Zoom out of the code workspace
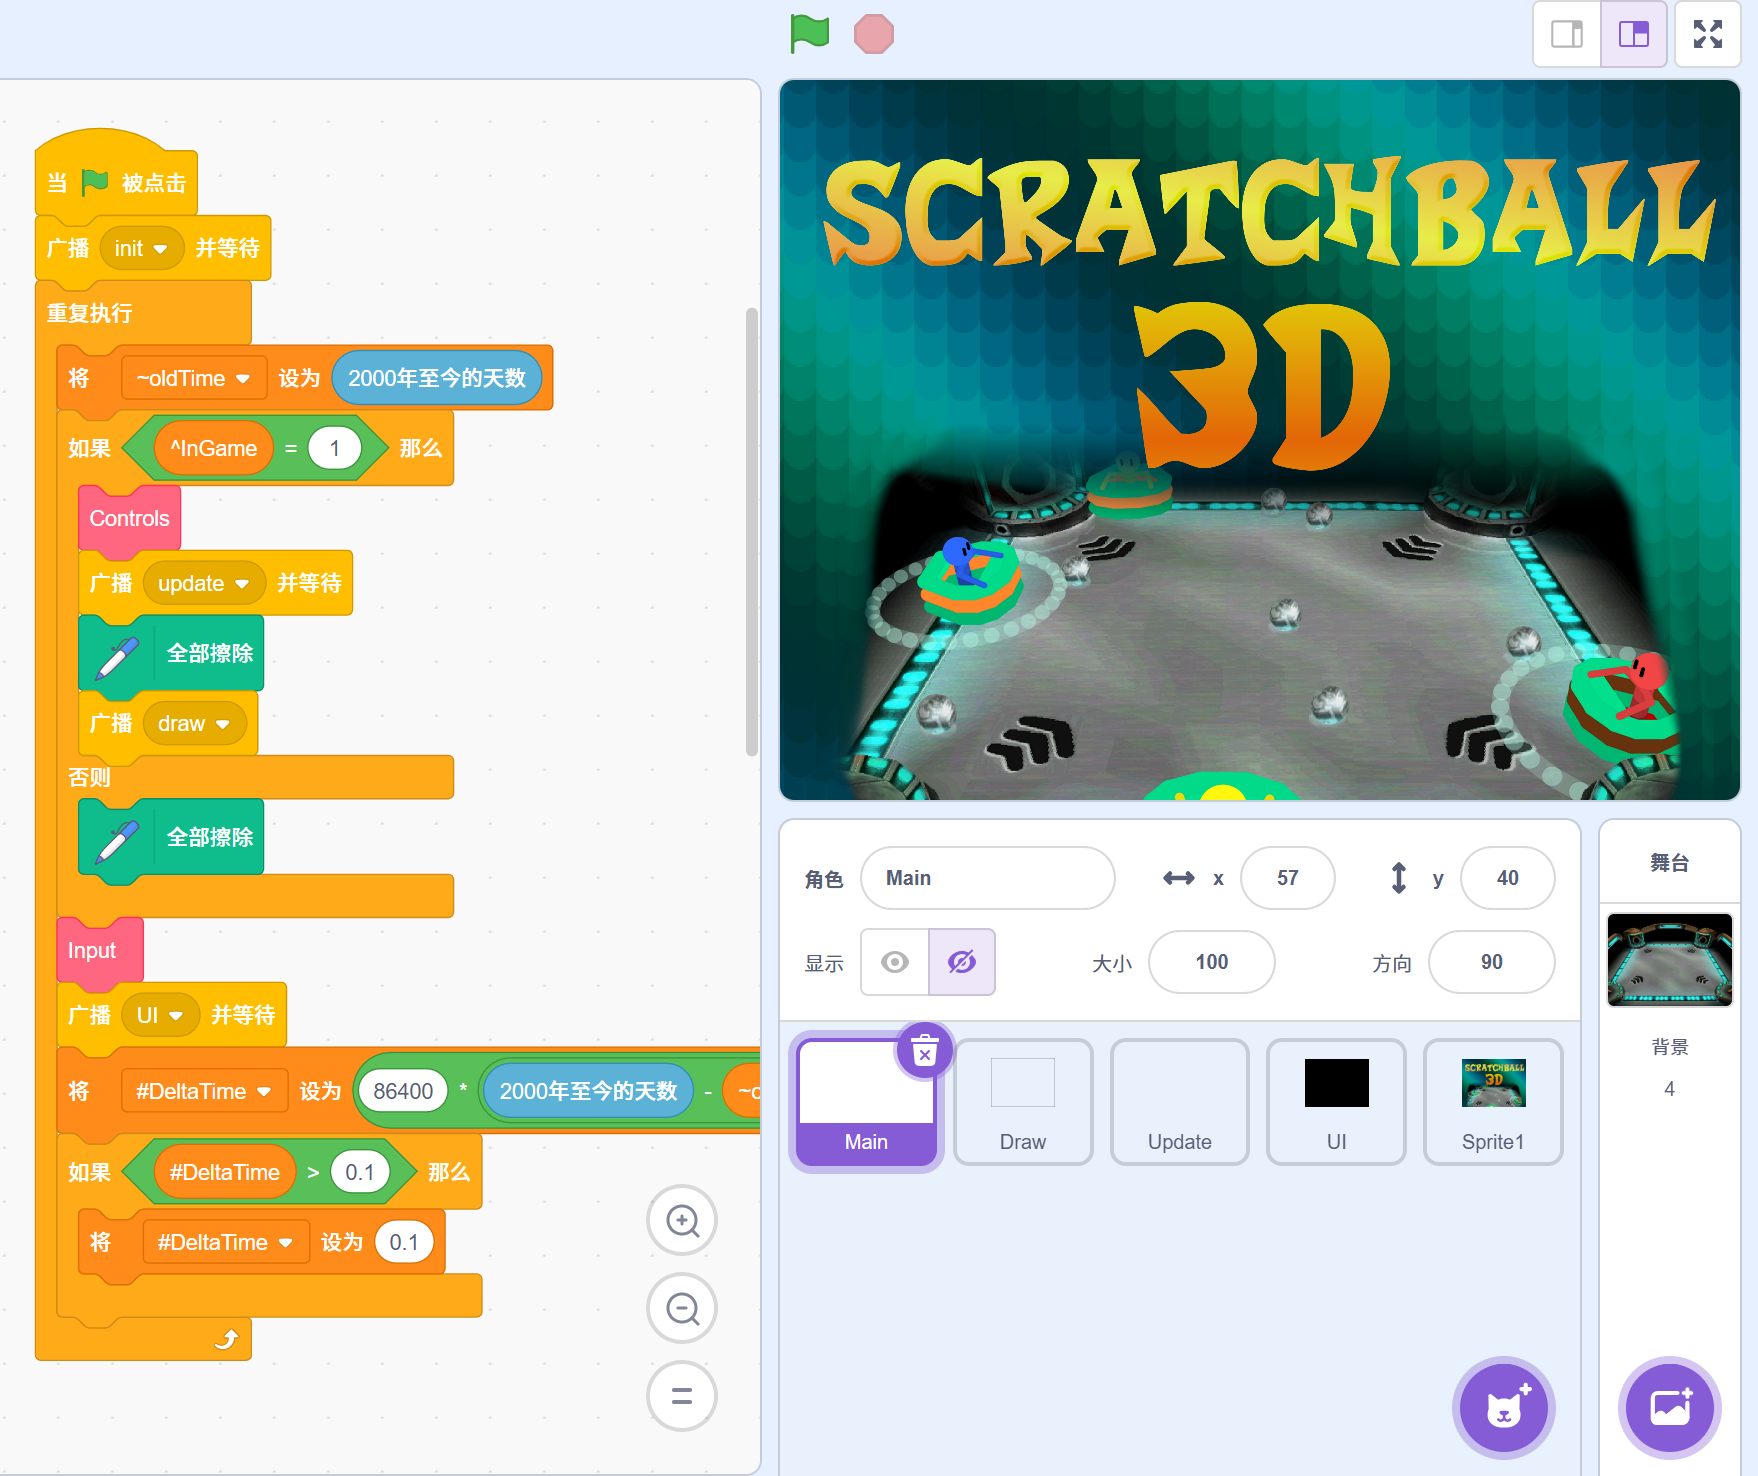Viewport: 1758px width, 1476px height. (x=681, y=1308)
